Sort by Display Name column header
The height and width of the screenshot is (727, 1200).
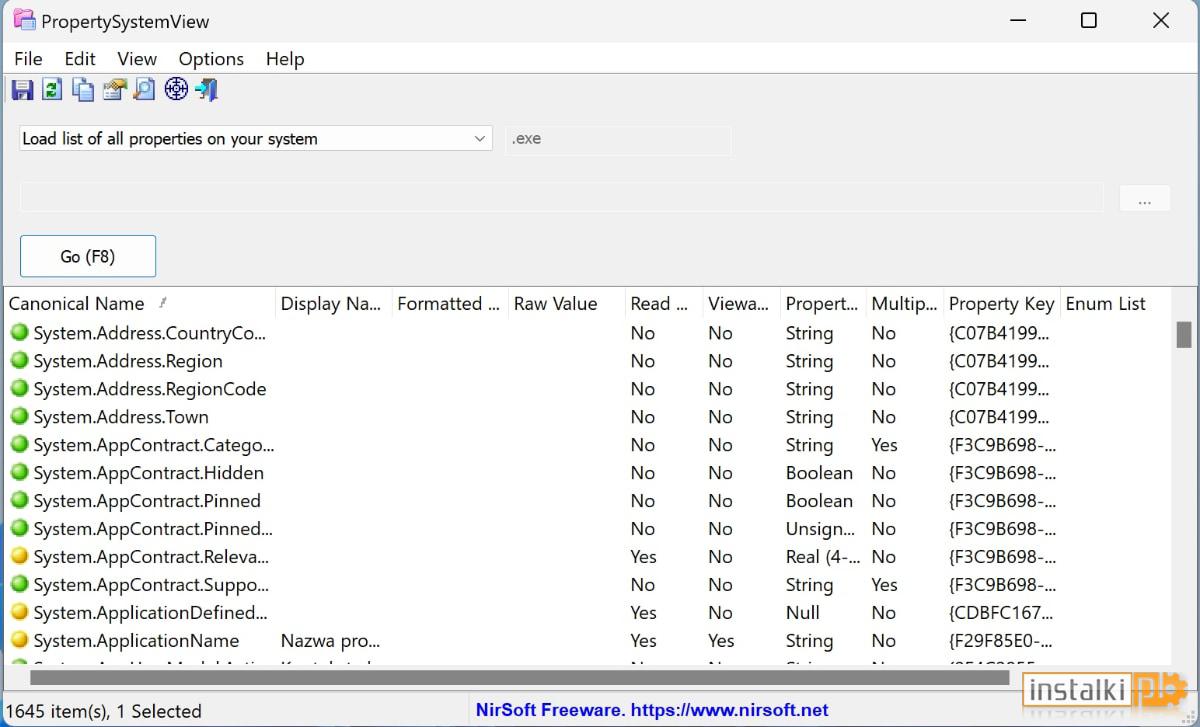(x=334, y=304)
